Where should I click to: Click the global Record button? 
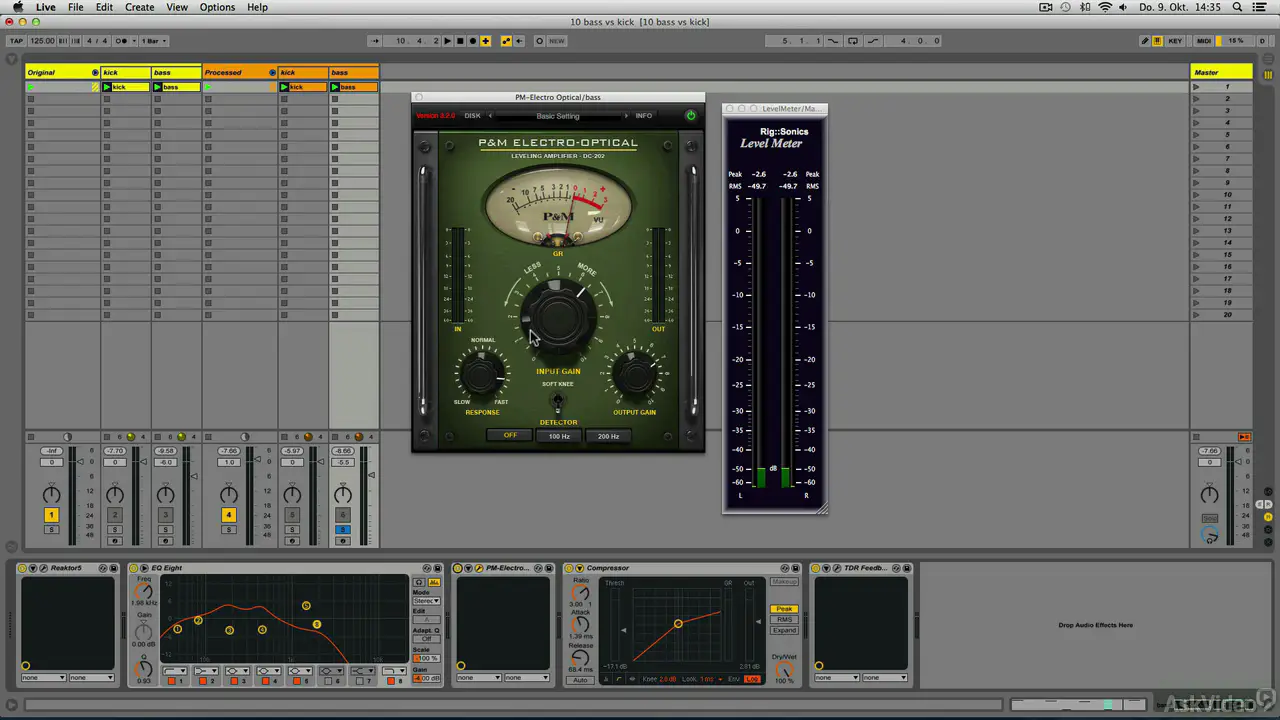473,41
